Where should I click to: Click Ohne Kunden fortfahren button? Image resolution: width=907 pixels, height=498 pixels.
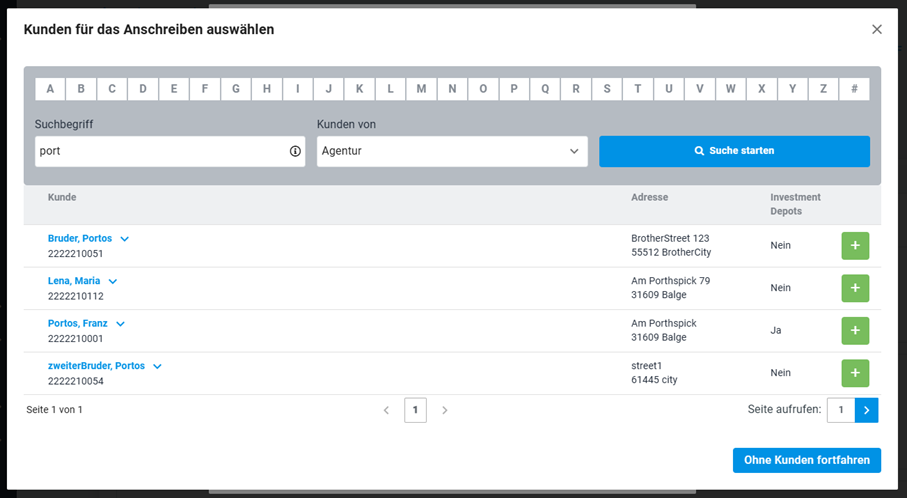(807, 460)
